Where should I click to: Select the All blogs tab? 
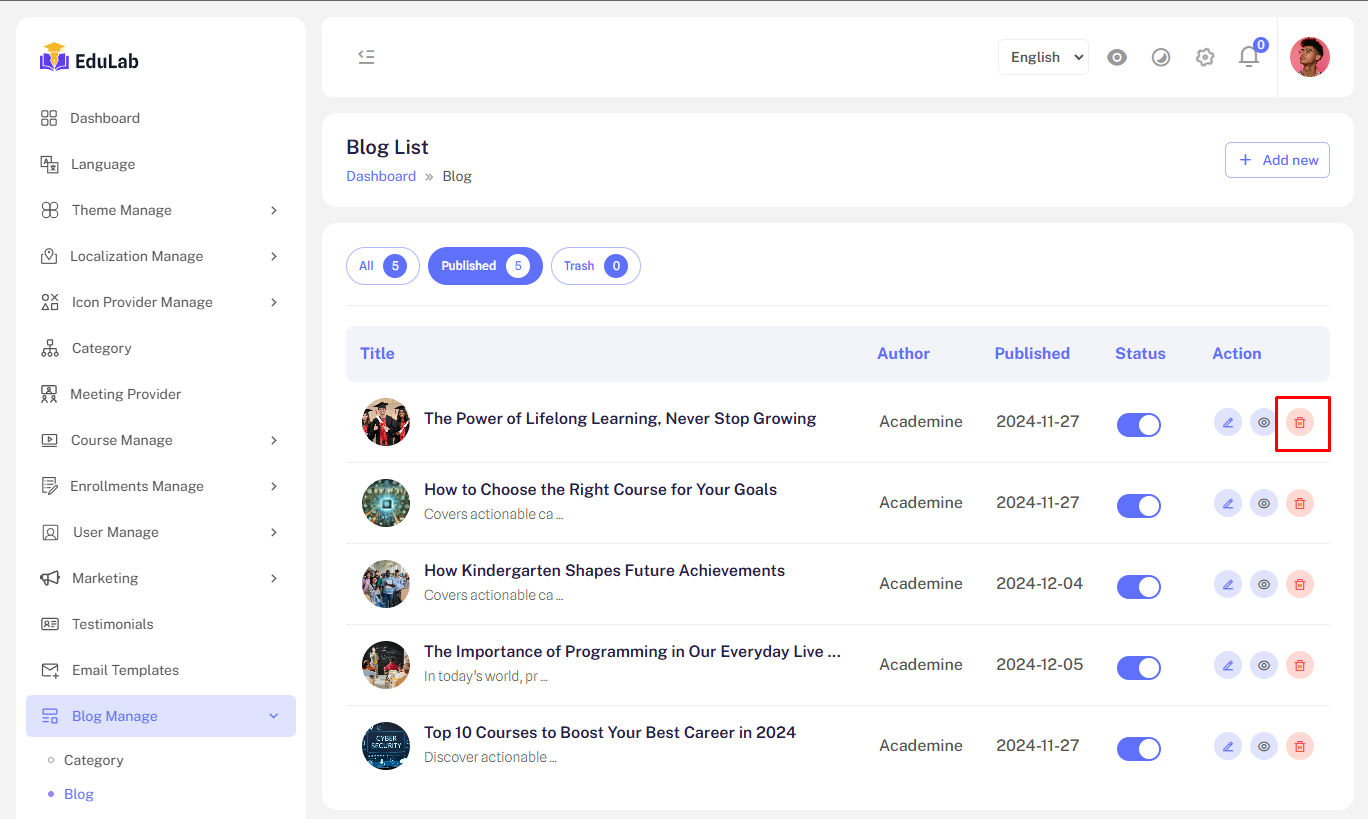[382, 266]
